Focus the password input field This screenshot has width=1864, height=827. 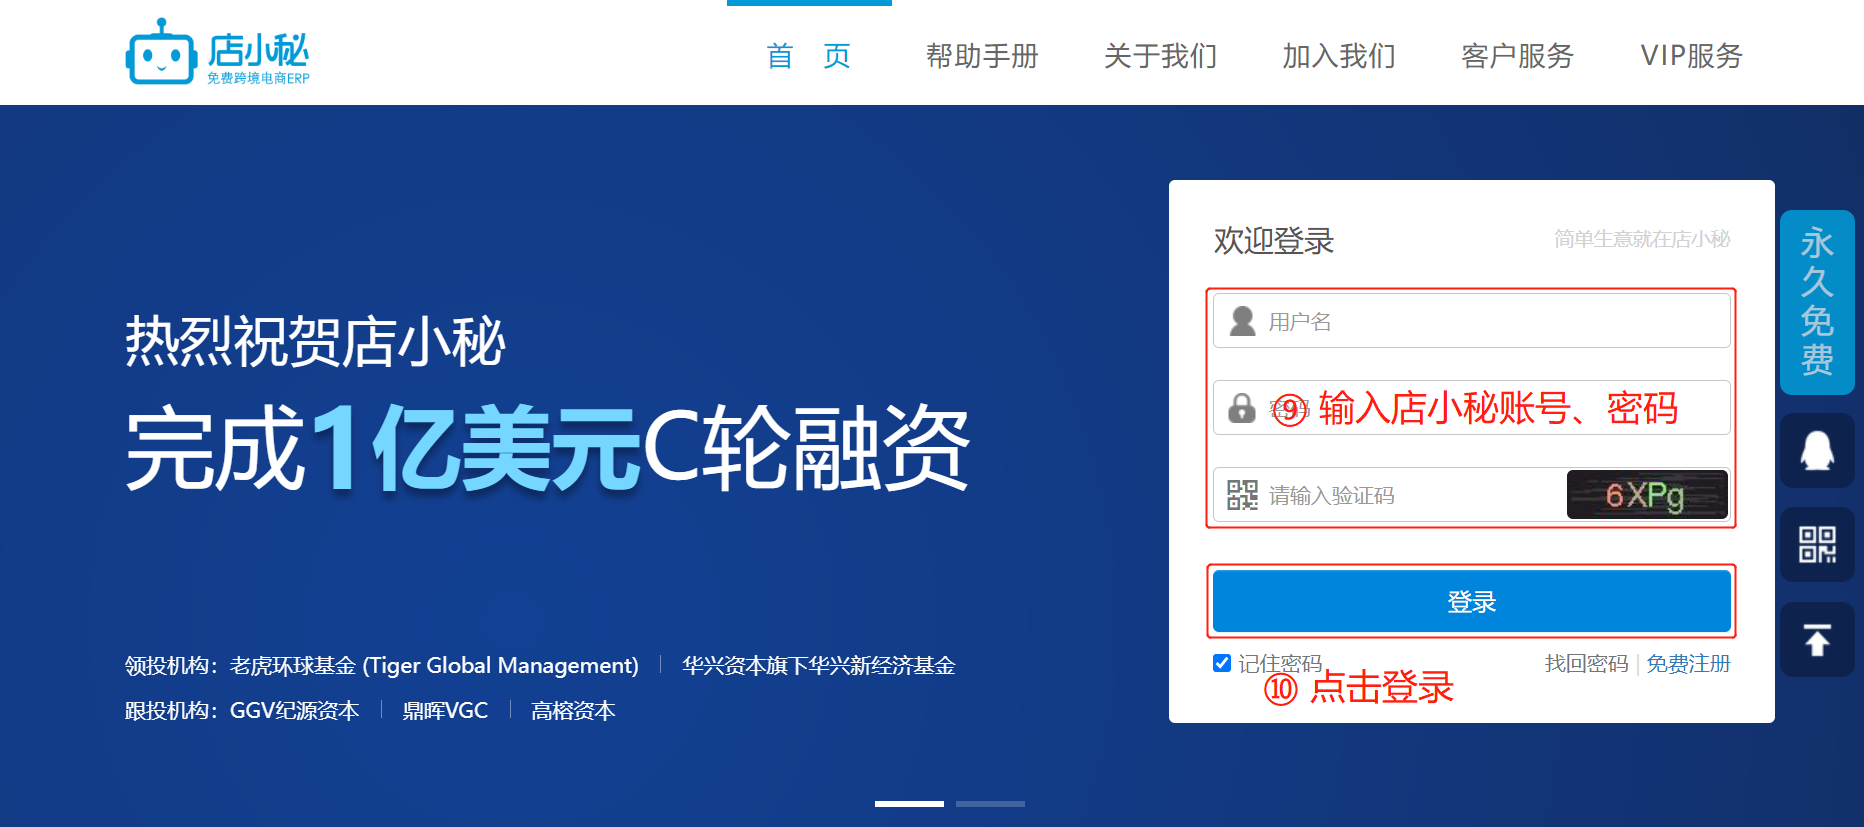pyautogui.click(x=1471, y=408)
